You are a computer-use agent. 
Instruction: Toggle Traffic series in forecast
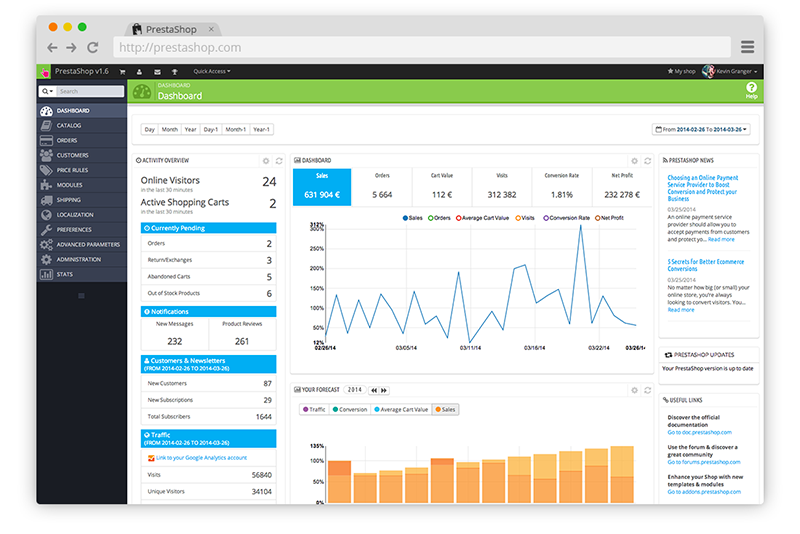(314, 410)
